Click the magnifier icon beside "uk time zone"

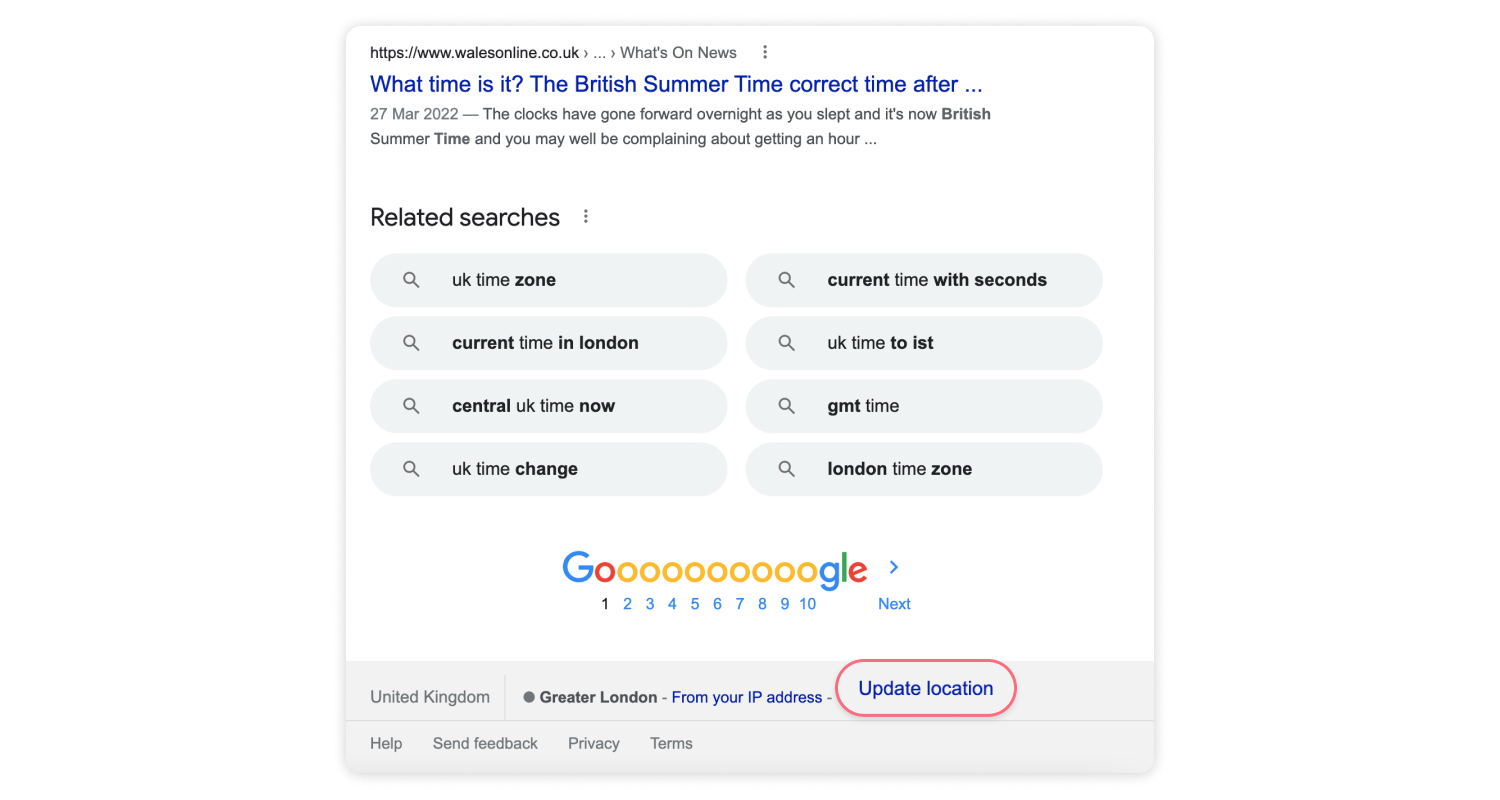(411, 280)
